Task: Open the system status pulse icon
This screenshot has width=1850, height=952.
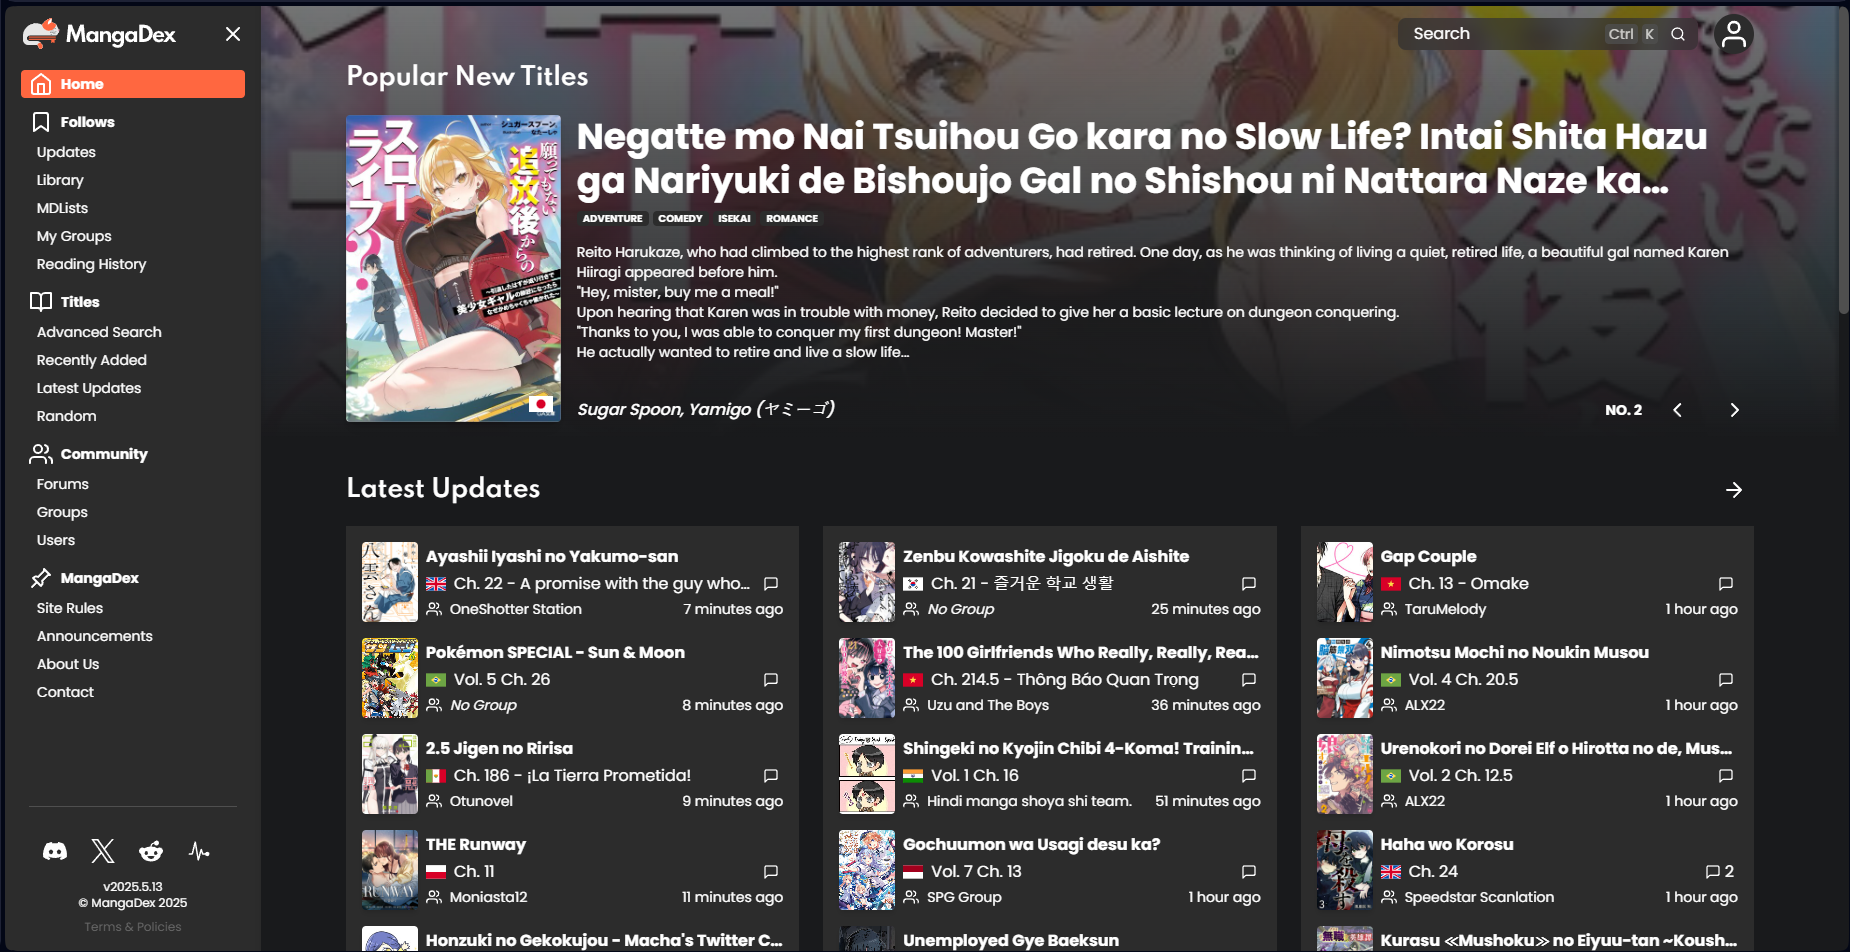Action: pyautogui.click(x=199, y=851)
